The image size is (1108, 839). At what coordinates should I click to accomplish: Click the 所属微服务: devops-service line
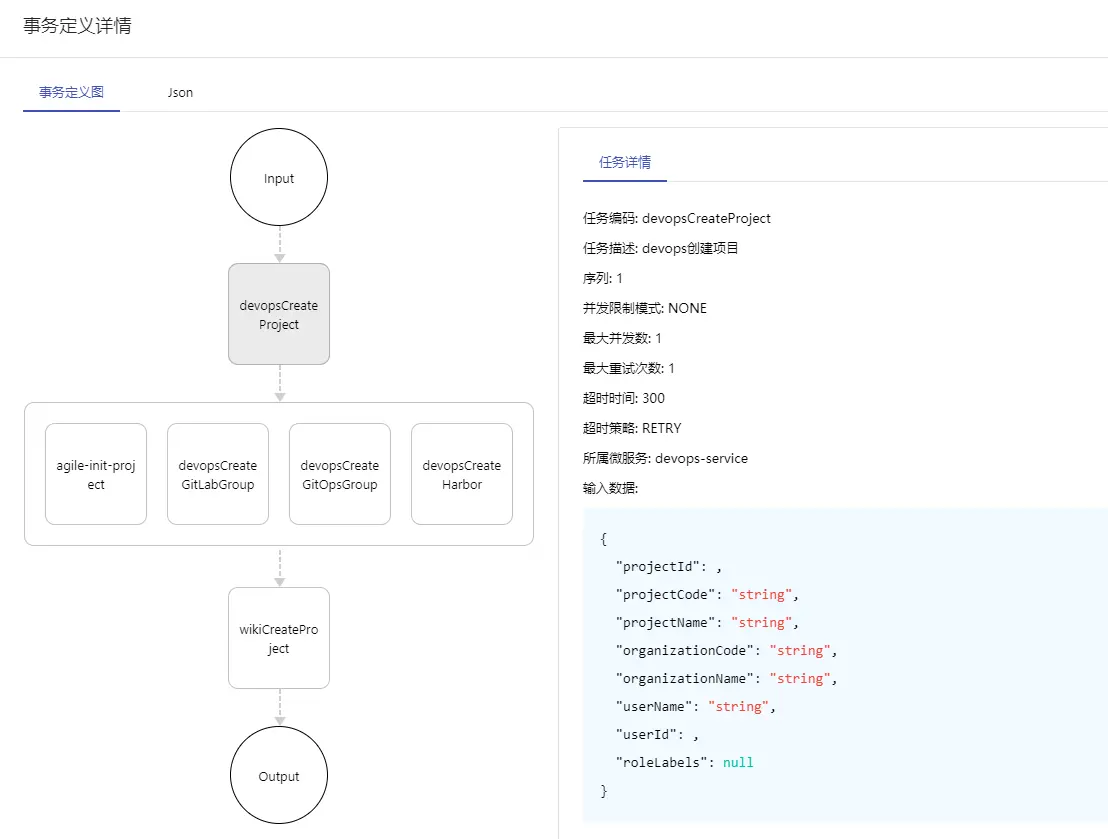click(666, 459)
